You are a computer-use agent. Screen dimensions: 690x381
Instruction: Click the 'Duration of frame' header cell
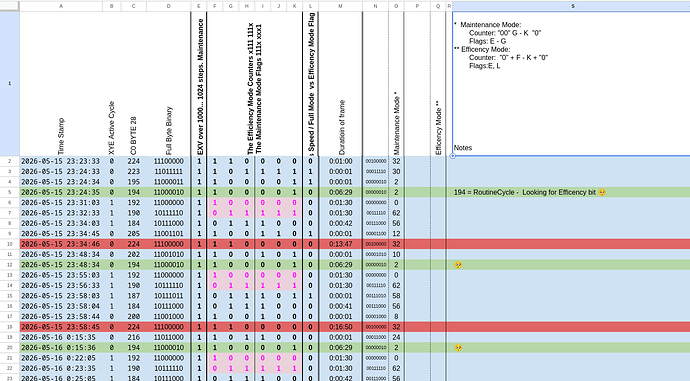pyautogui.click(x=340, y=84)
